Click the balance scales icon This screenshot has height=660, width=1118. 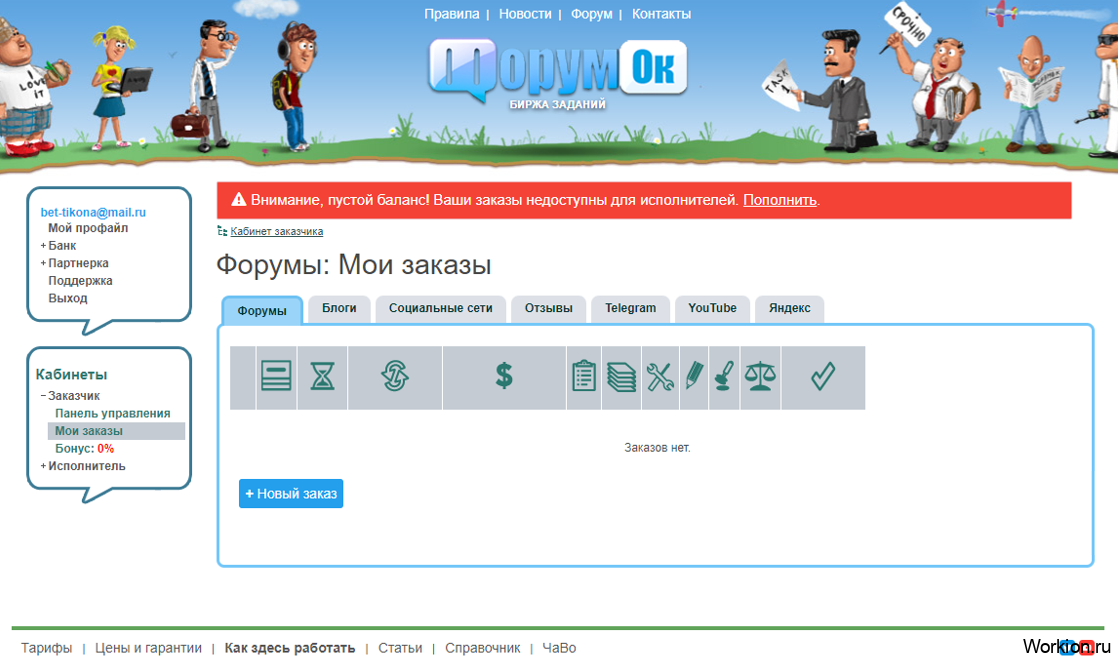click(x=760, y=376)
